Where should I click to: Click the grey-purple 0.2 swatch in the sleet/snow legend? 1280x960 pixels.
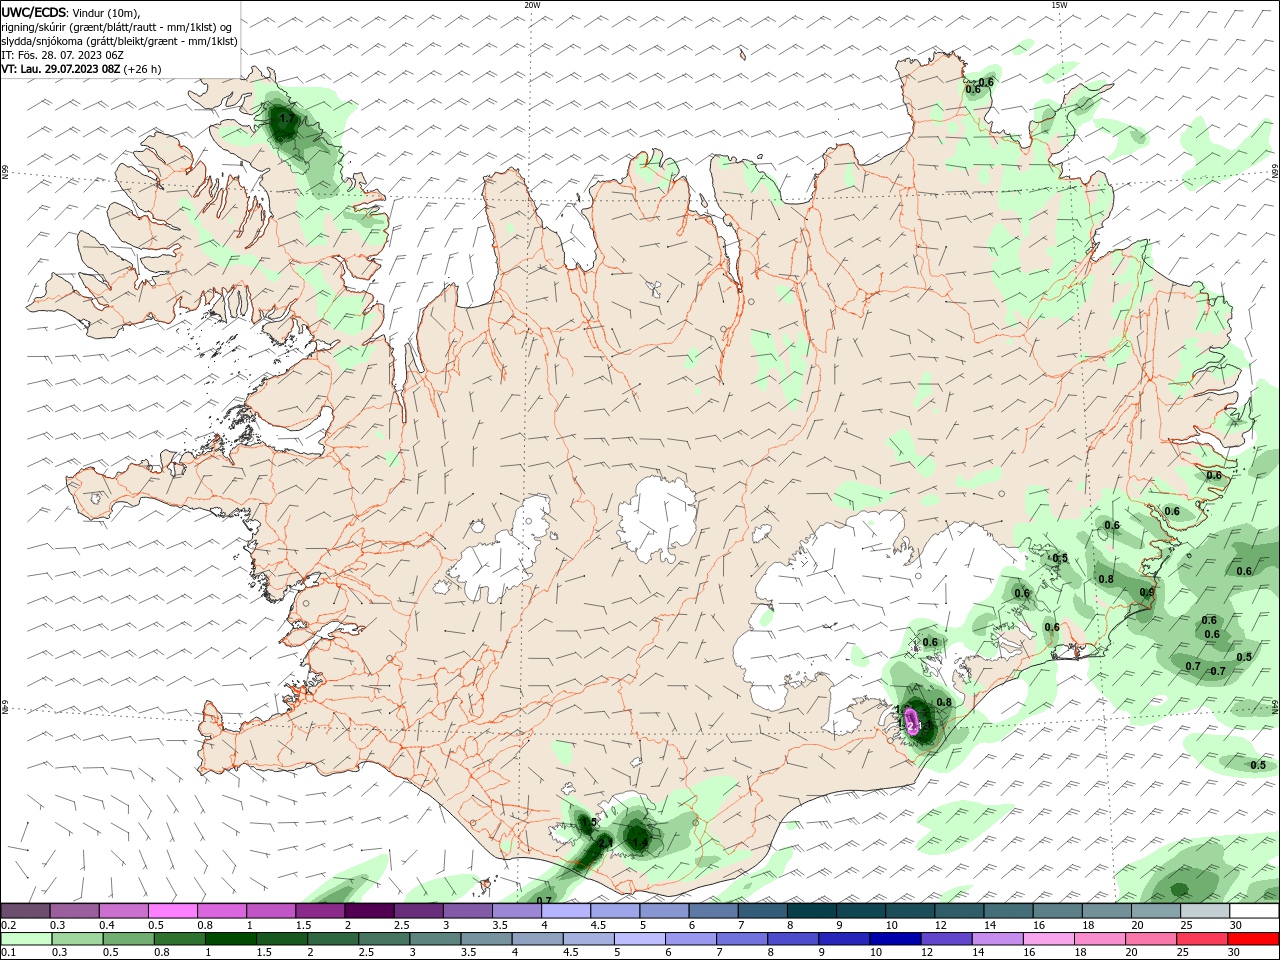pos(25,910)
